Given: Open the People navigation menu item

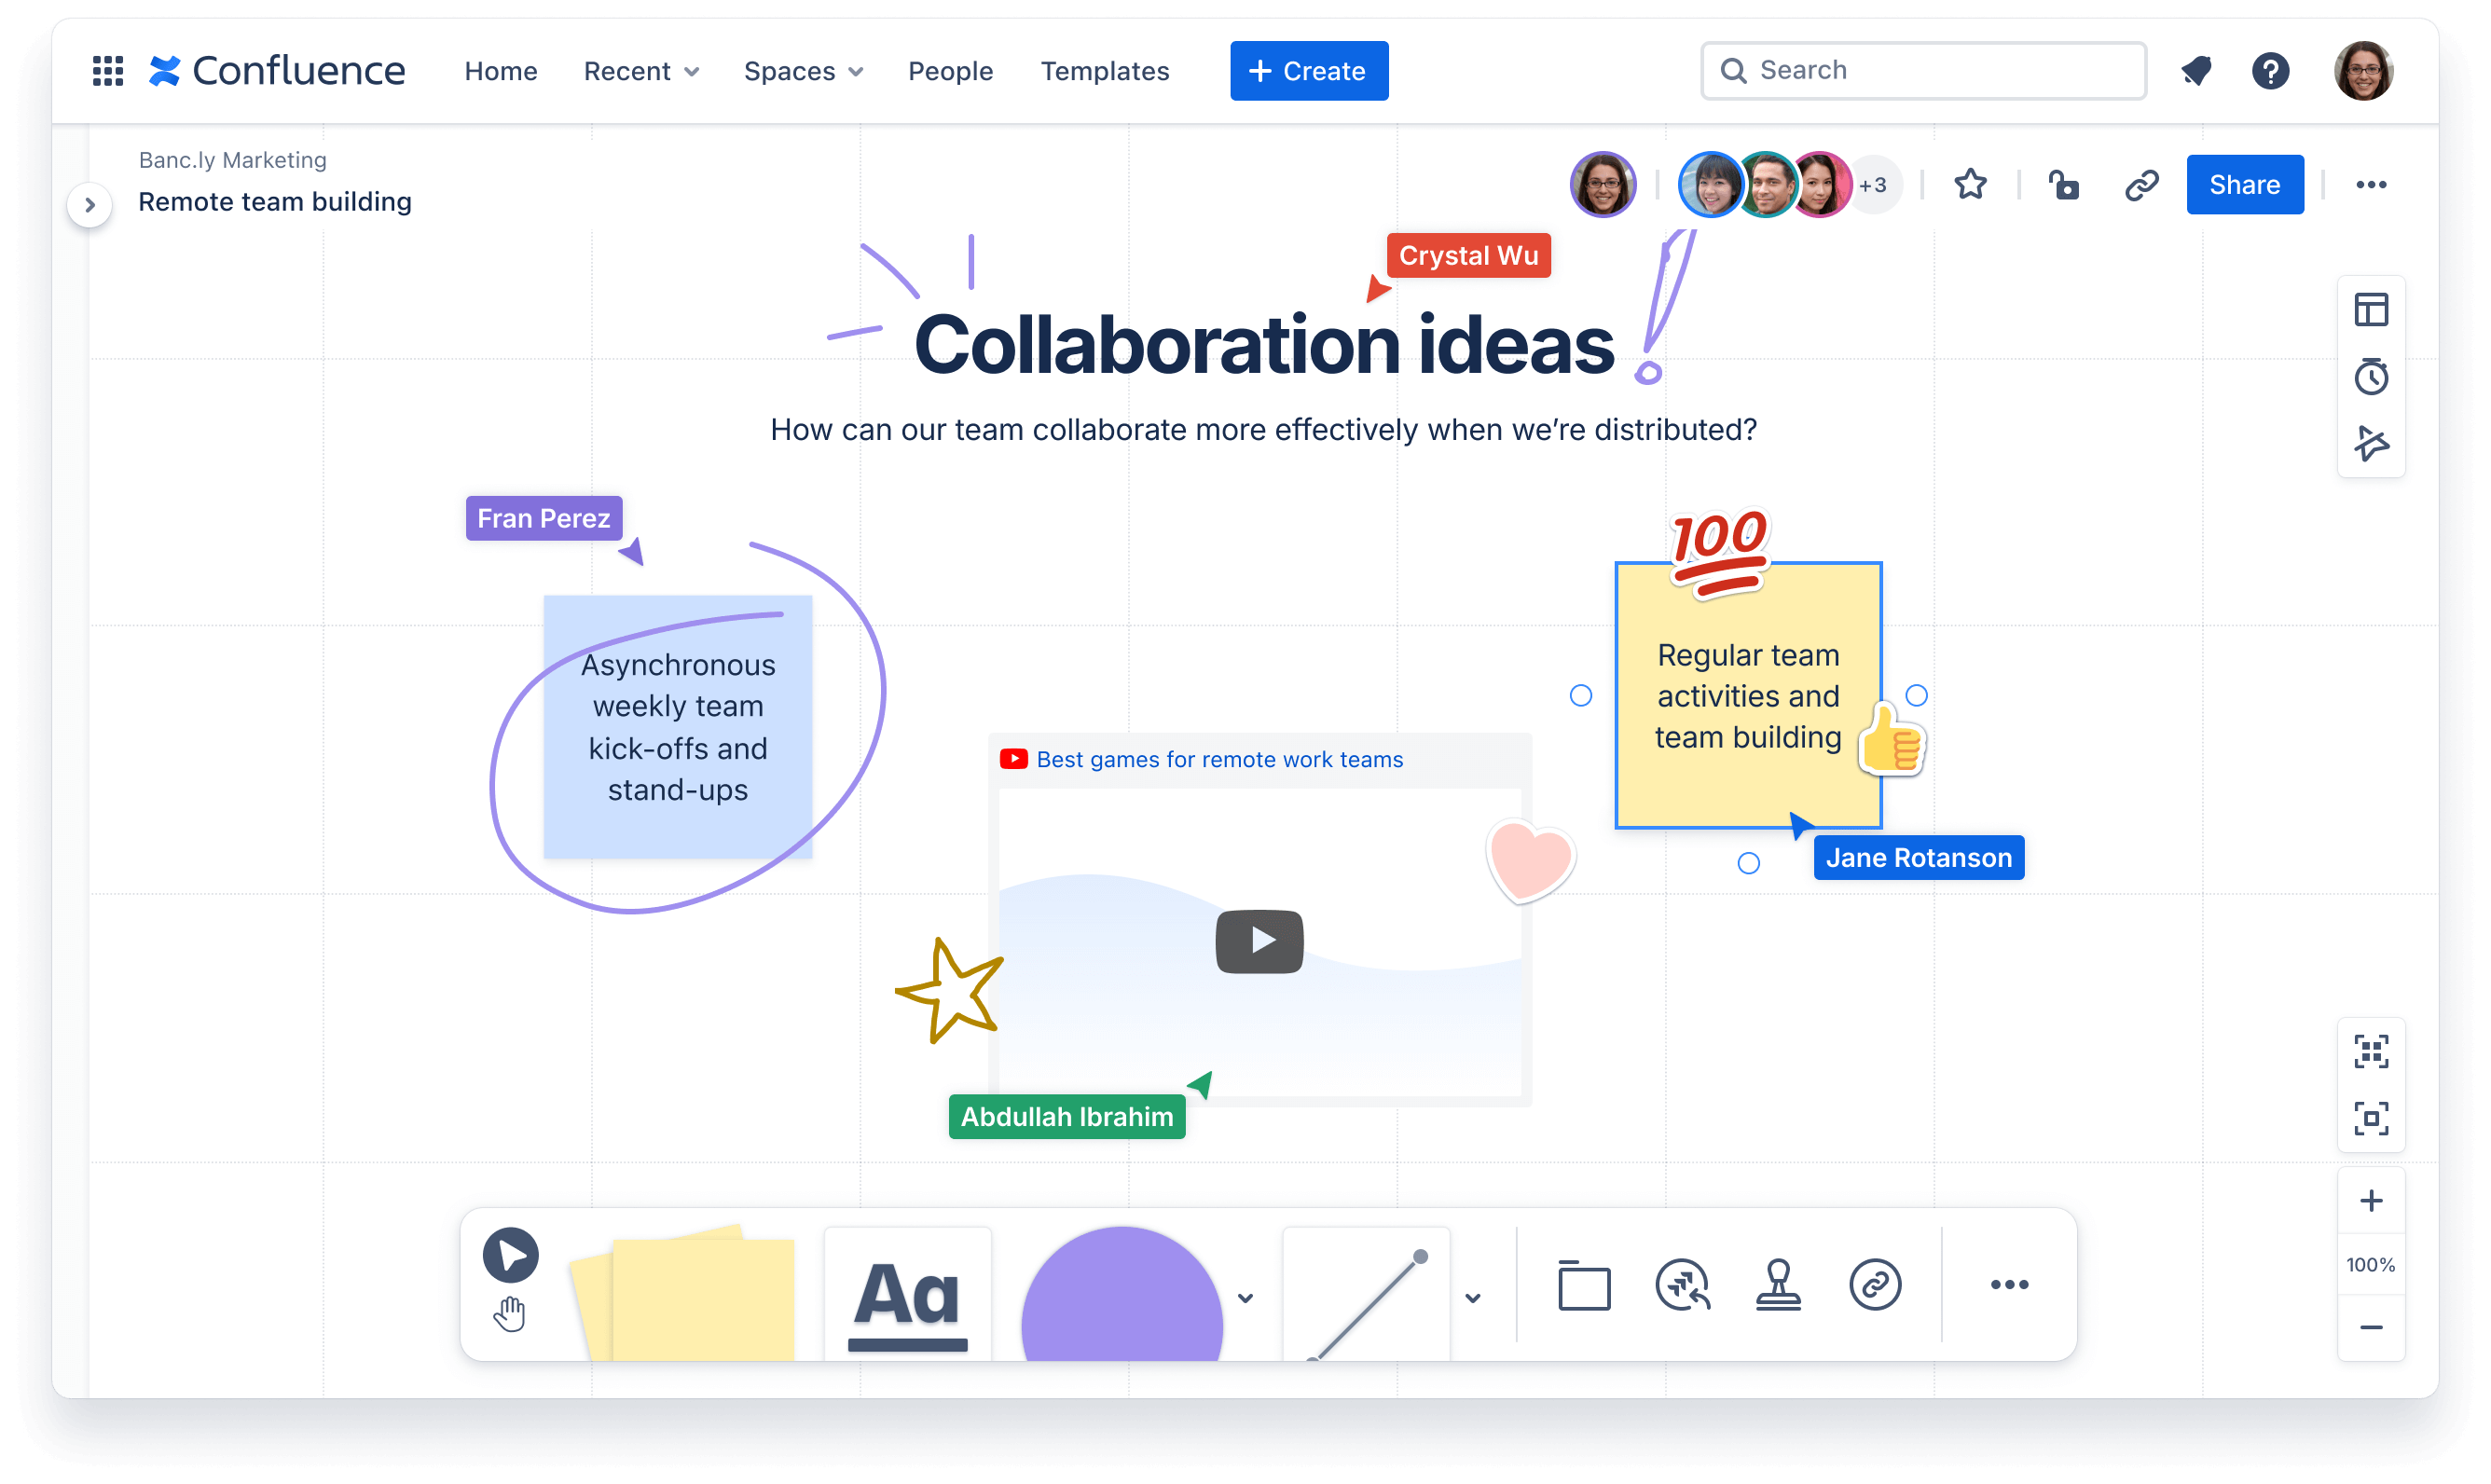Looking at the screenshot, I should click(x=949, y=71).
